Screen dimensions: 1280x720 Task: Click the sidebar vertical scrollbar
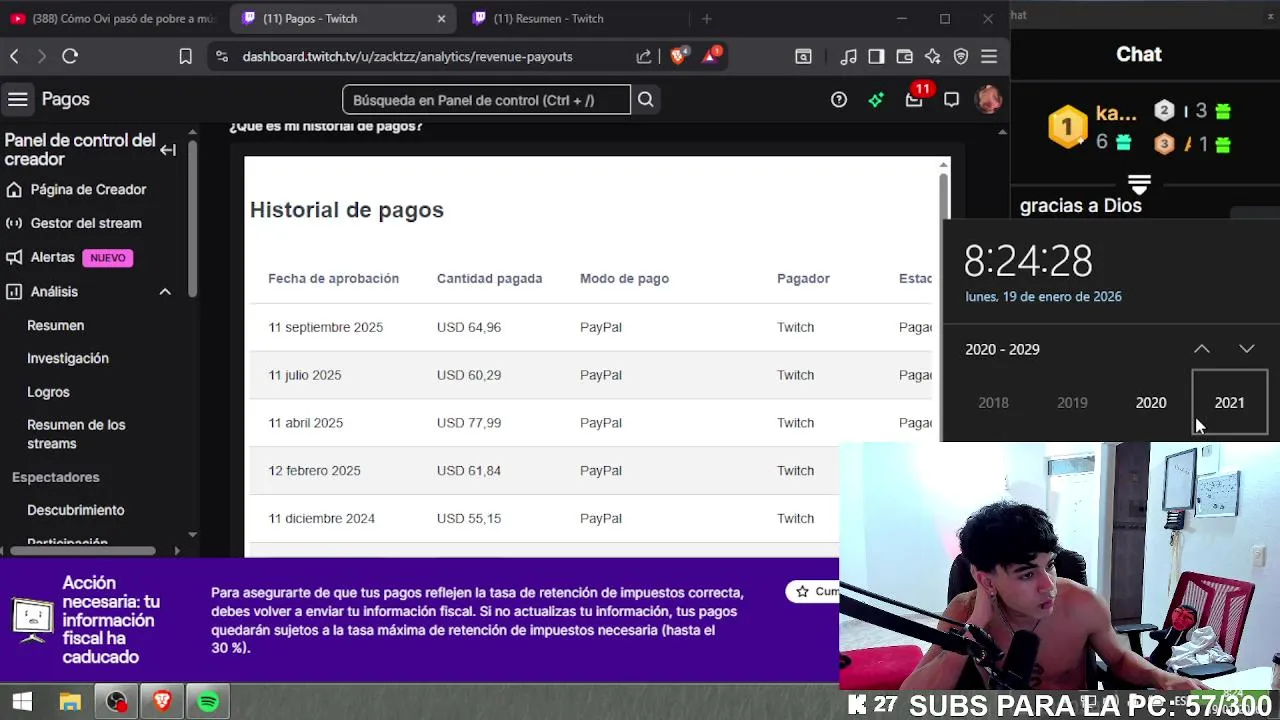[192, 220]
